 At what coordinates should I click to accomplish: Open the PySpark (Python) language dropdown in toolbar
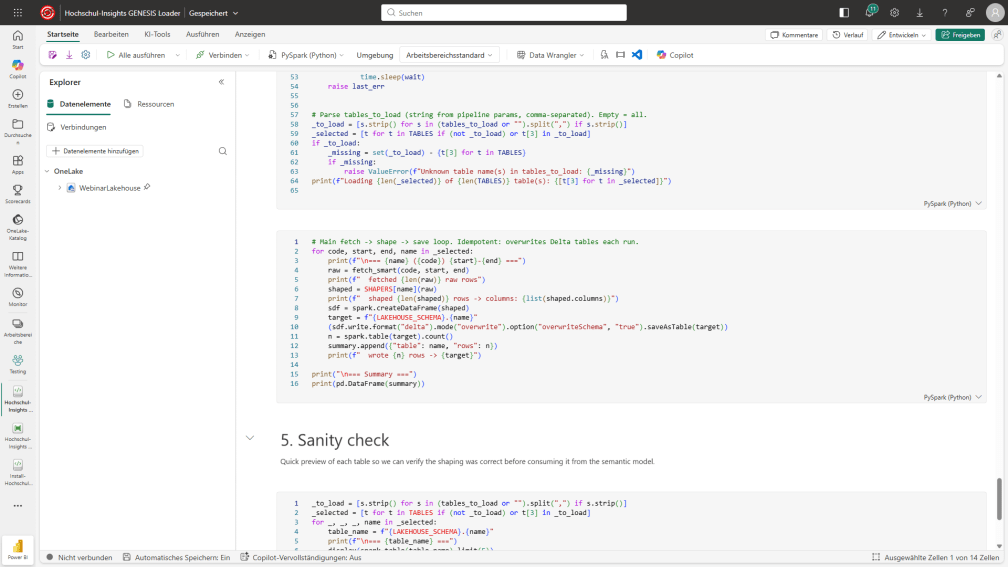click(x=306, y=55)
